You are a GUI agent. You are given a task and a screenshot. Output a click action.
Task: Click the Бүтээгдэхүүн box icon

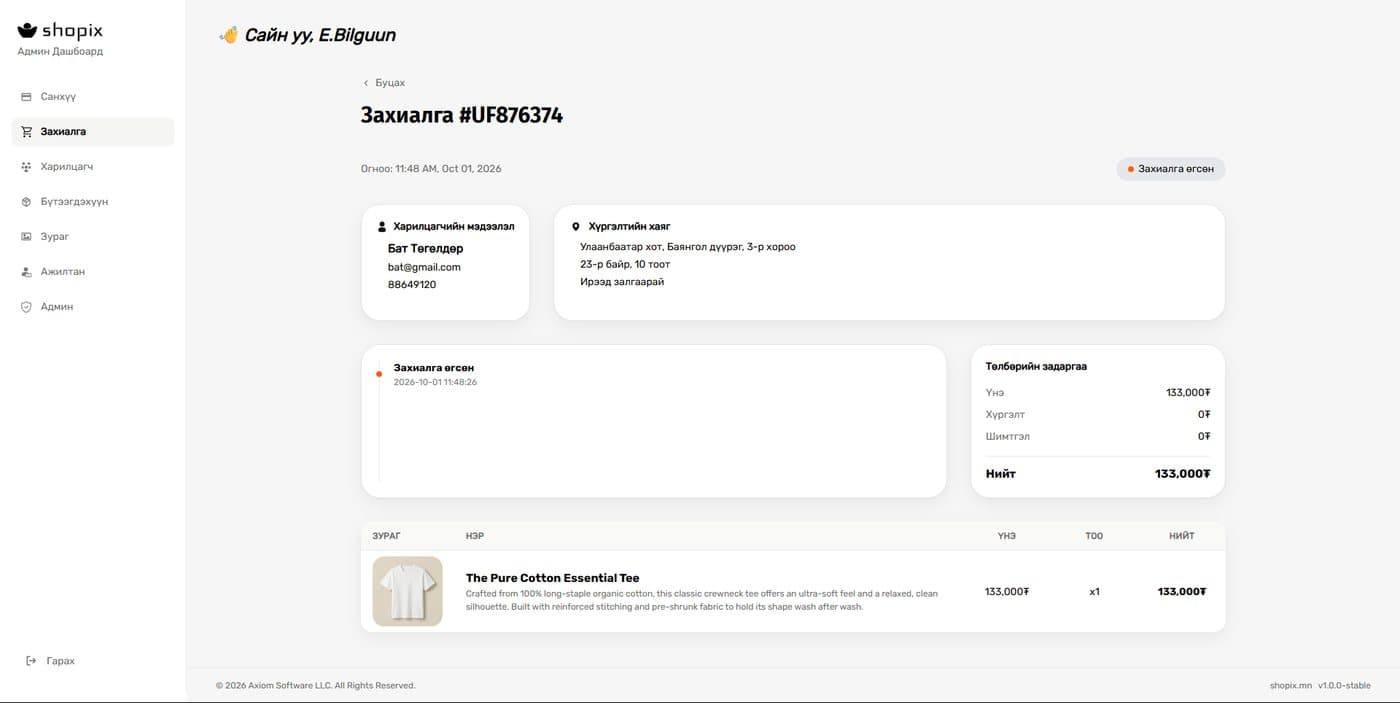[x=26, y=202]
